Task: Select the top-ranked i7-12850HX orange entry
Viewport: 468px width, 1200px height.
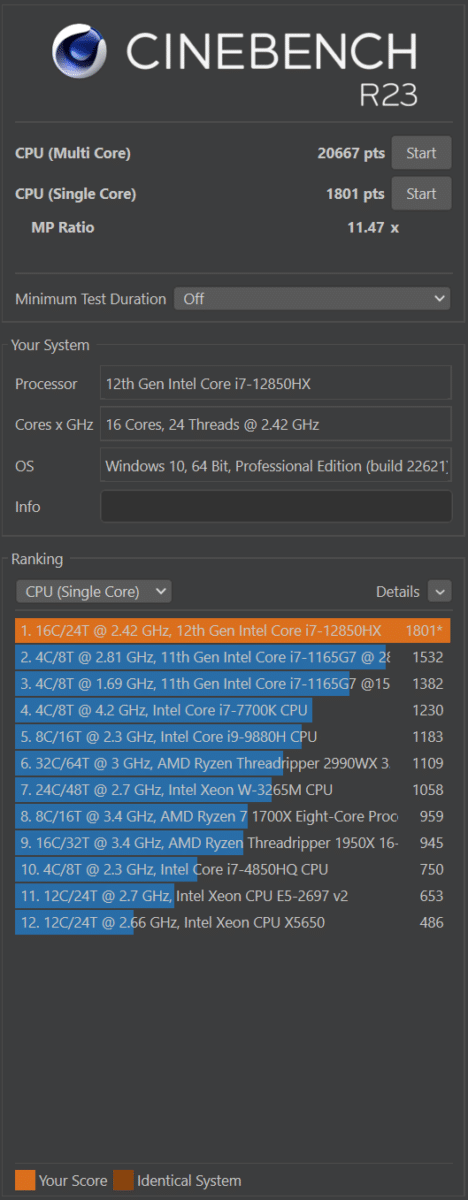Action: click(x=233, y=631)
